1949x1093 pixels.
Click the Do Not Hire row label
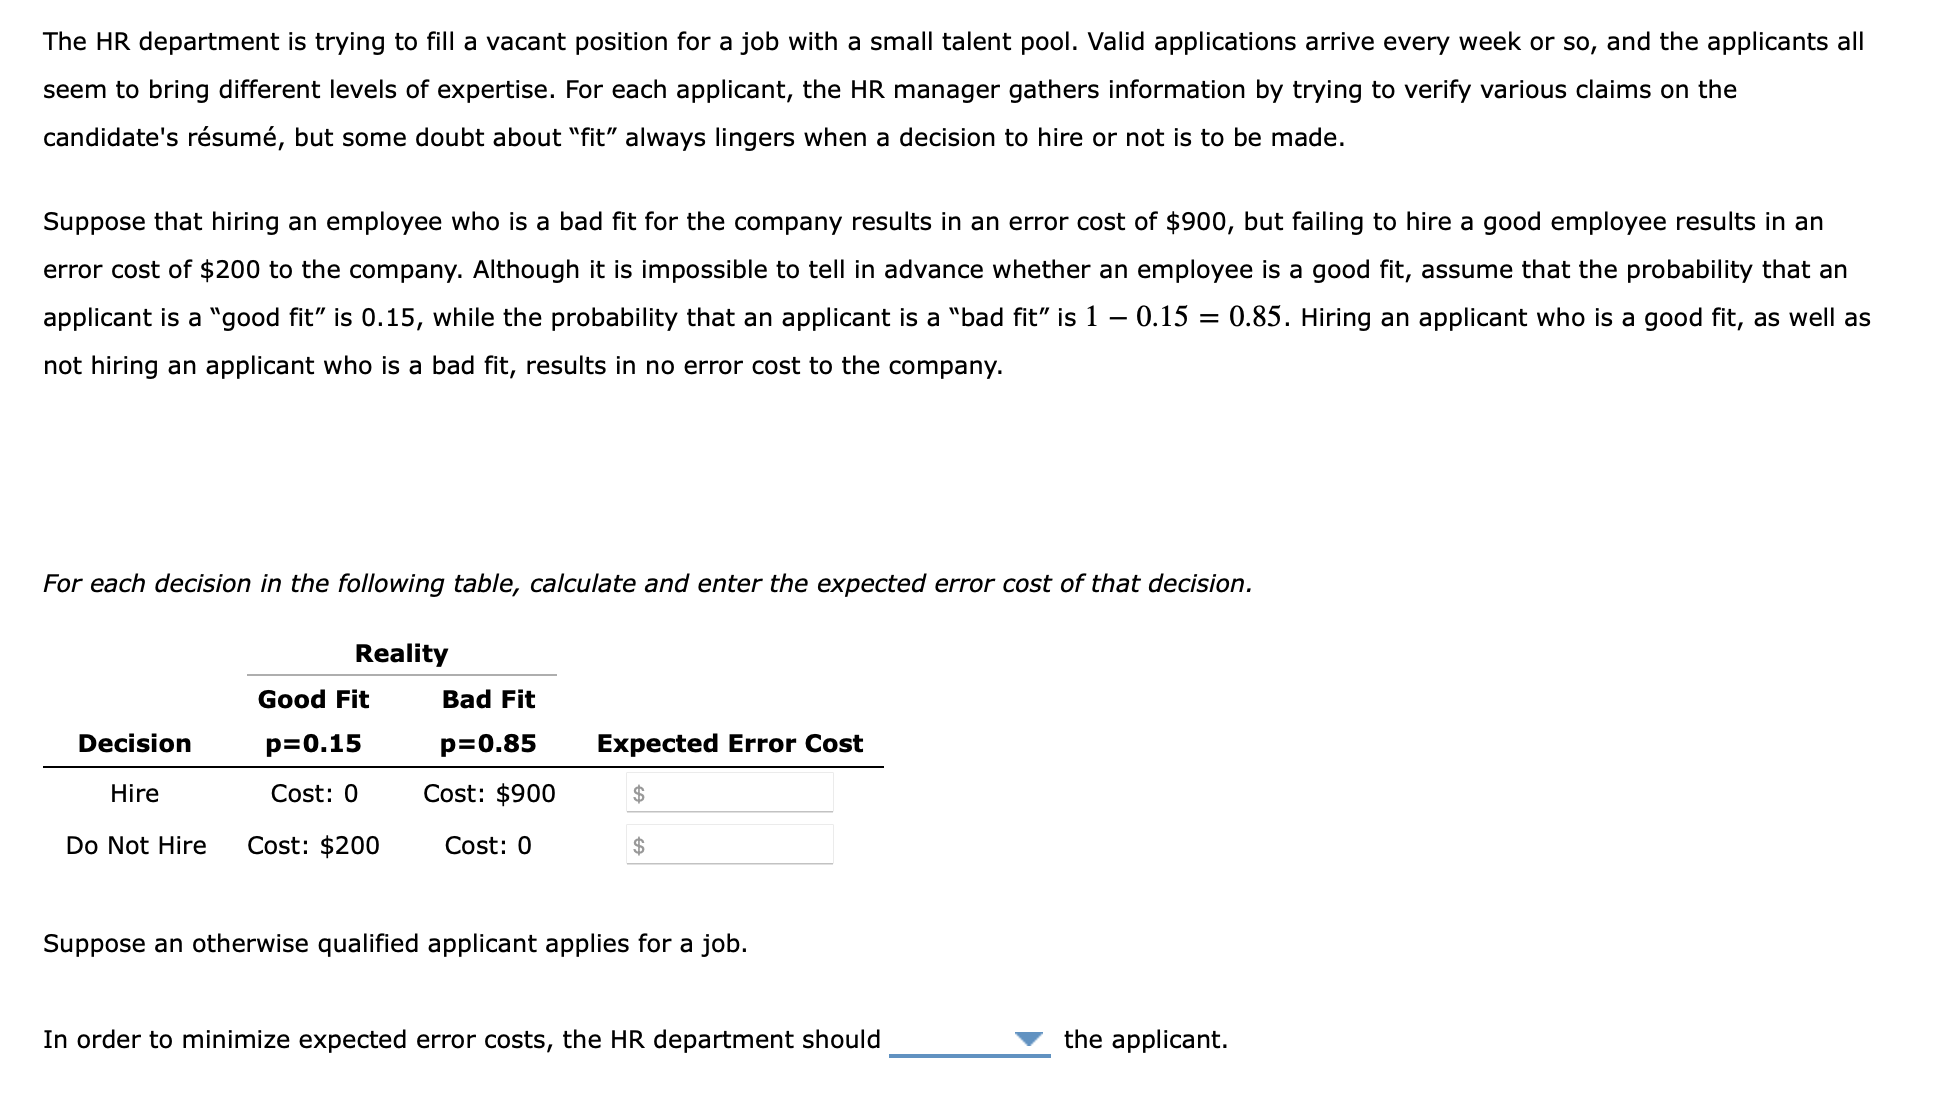point(136,845)
